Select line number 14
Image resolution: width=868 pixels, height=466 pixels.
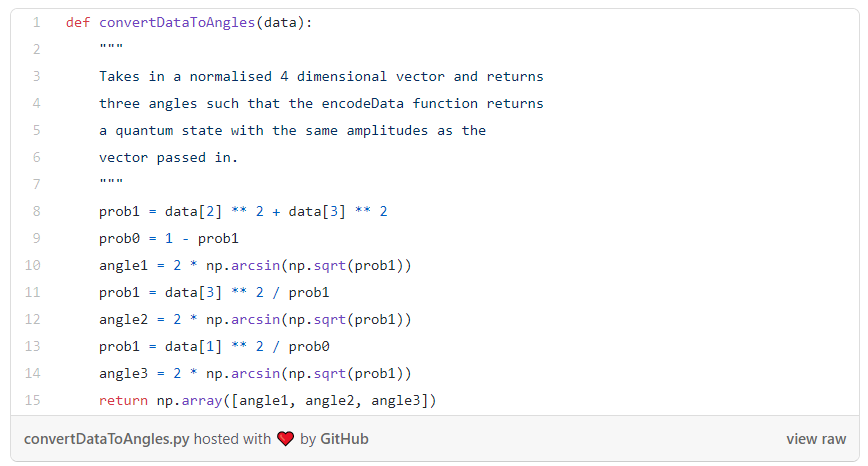[33, 374]
